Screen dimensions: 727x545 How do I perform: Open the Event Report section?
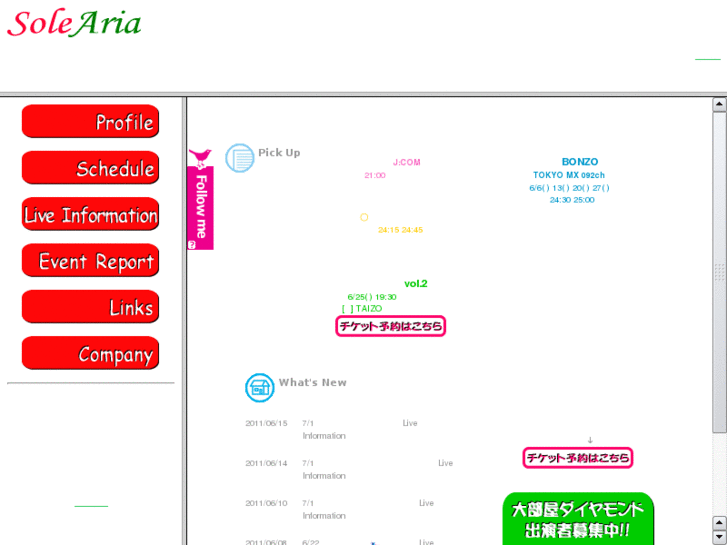(90, 261)
